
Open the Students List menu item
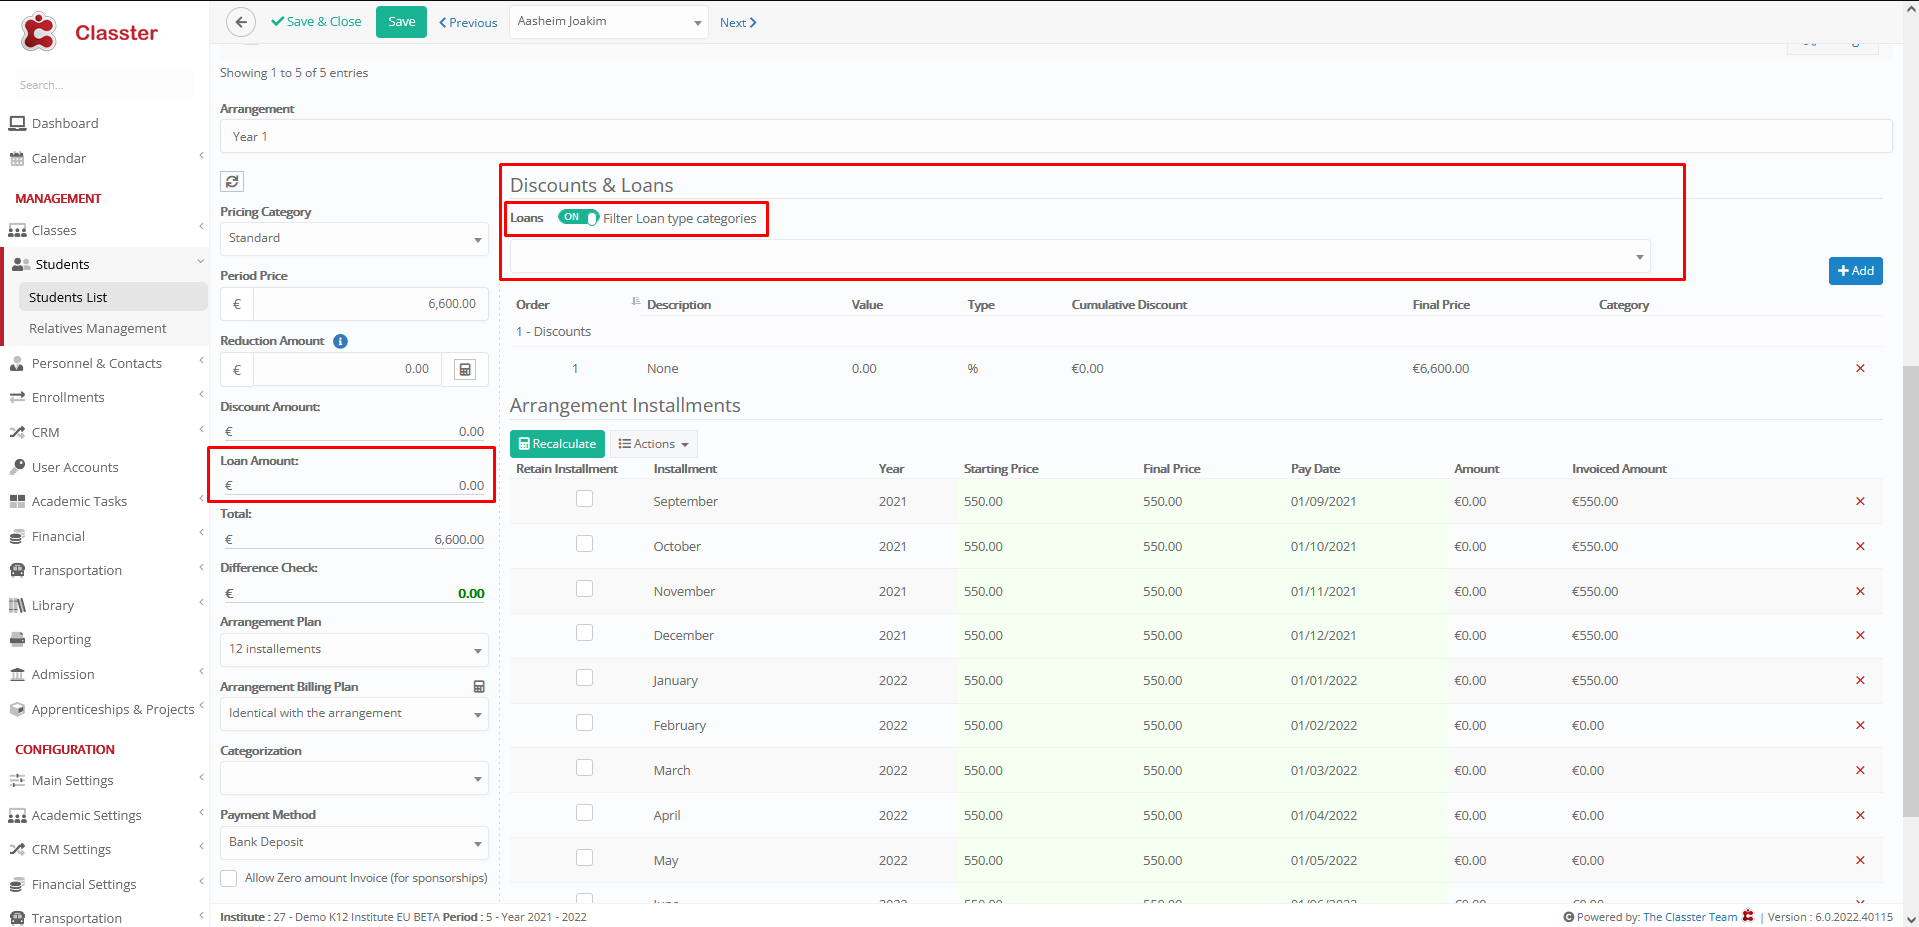pos(113,297)
